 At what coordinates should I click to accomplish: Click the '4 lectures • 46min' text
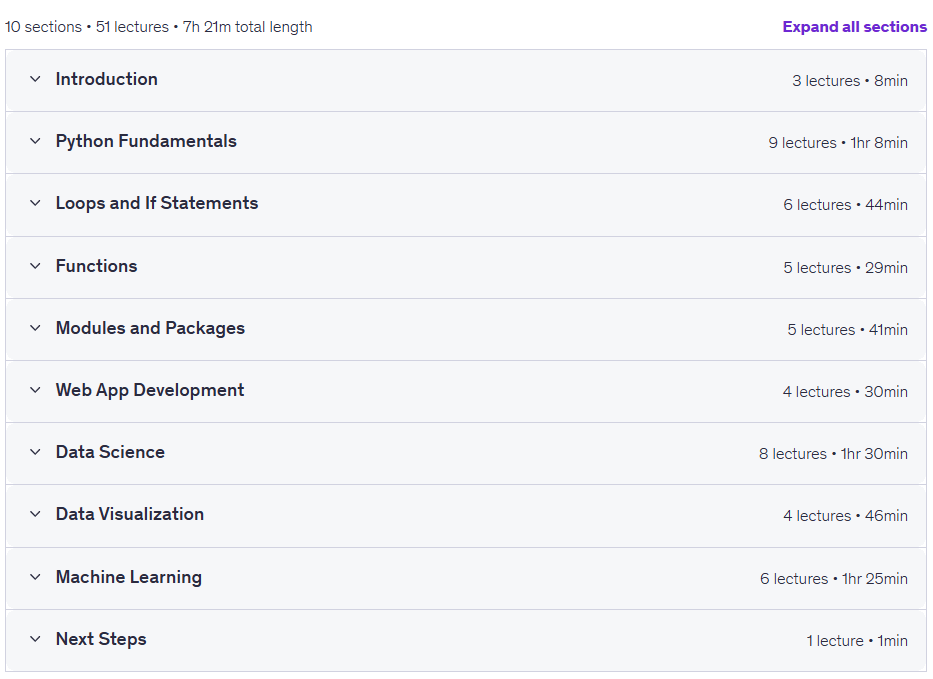pos(846,515)
